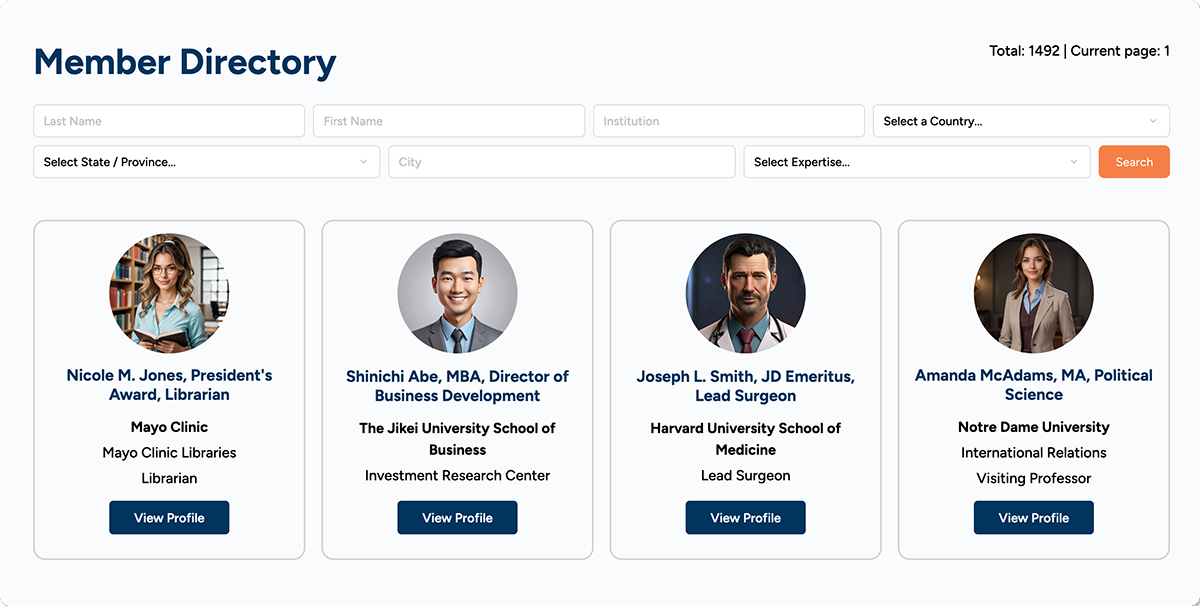Click Shinichi Abe's profile photo

(x=457, y=294)
